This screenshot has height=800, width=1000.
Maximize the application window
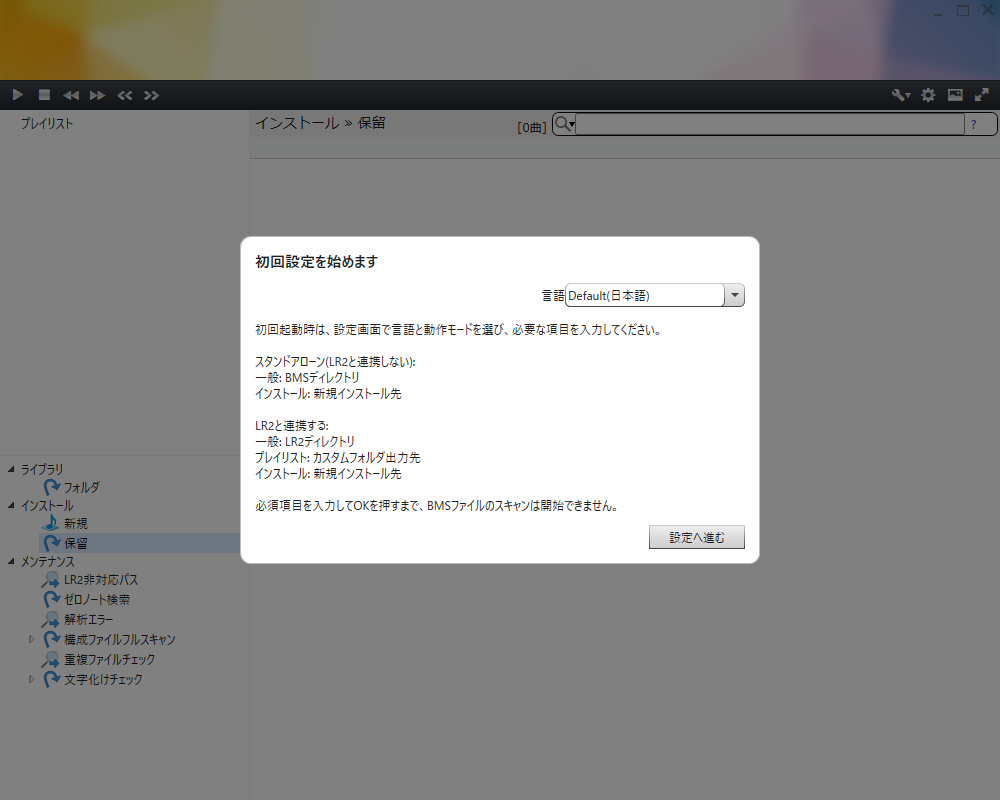(x=963, y=11)
